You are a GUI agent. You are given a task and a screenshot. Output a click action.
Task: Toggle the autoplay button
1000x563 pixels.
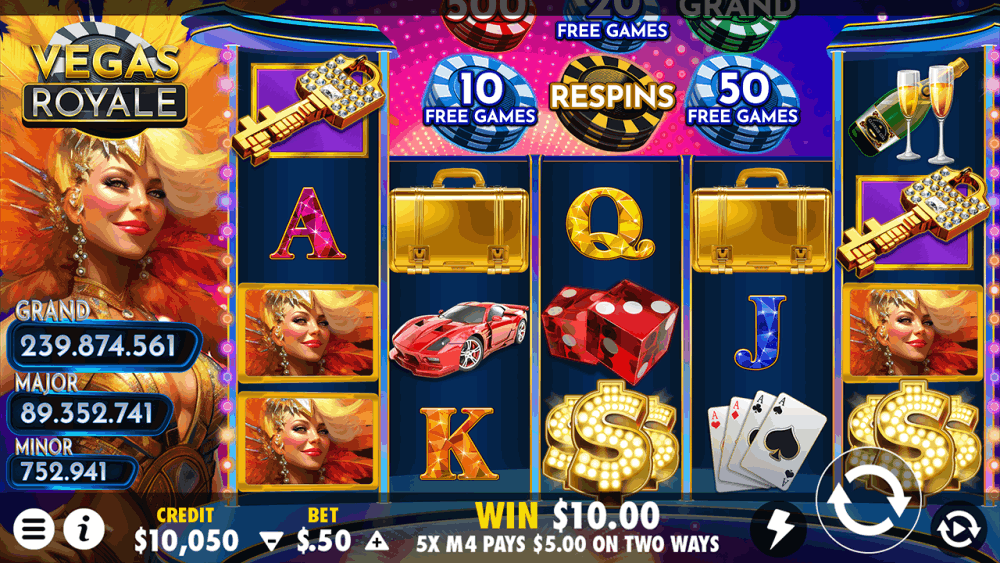click(959, 529)
